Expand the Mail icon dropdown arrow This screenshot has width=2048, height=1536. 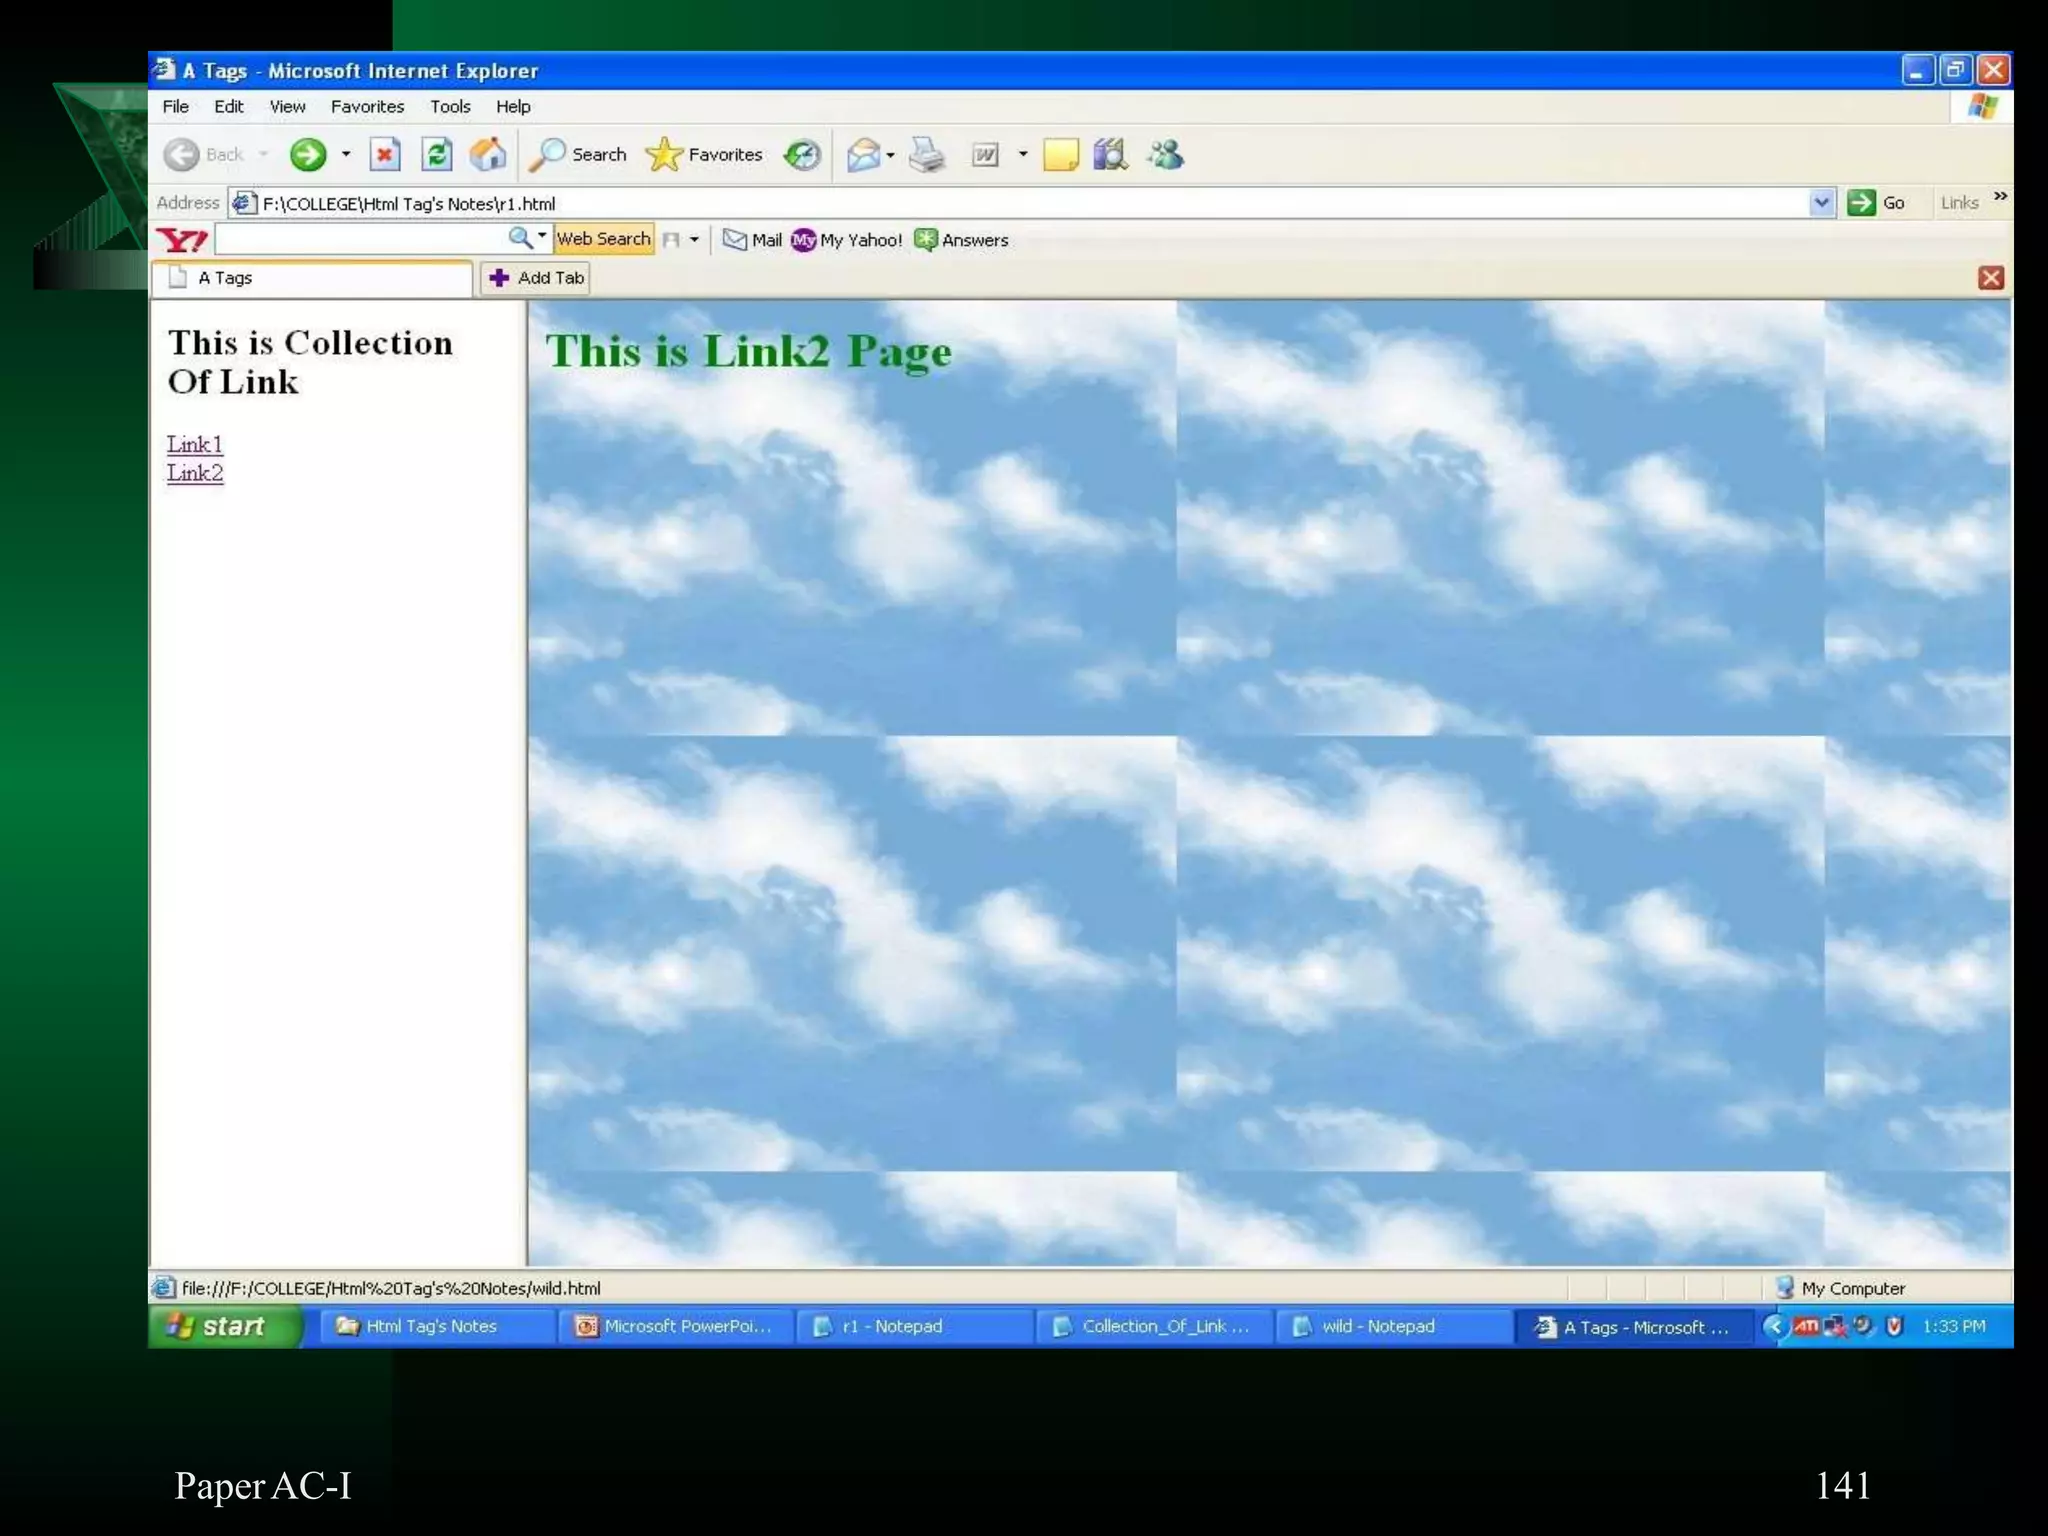(x=890, y=155)
